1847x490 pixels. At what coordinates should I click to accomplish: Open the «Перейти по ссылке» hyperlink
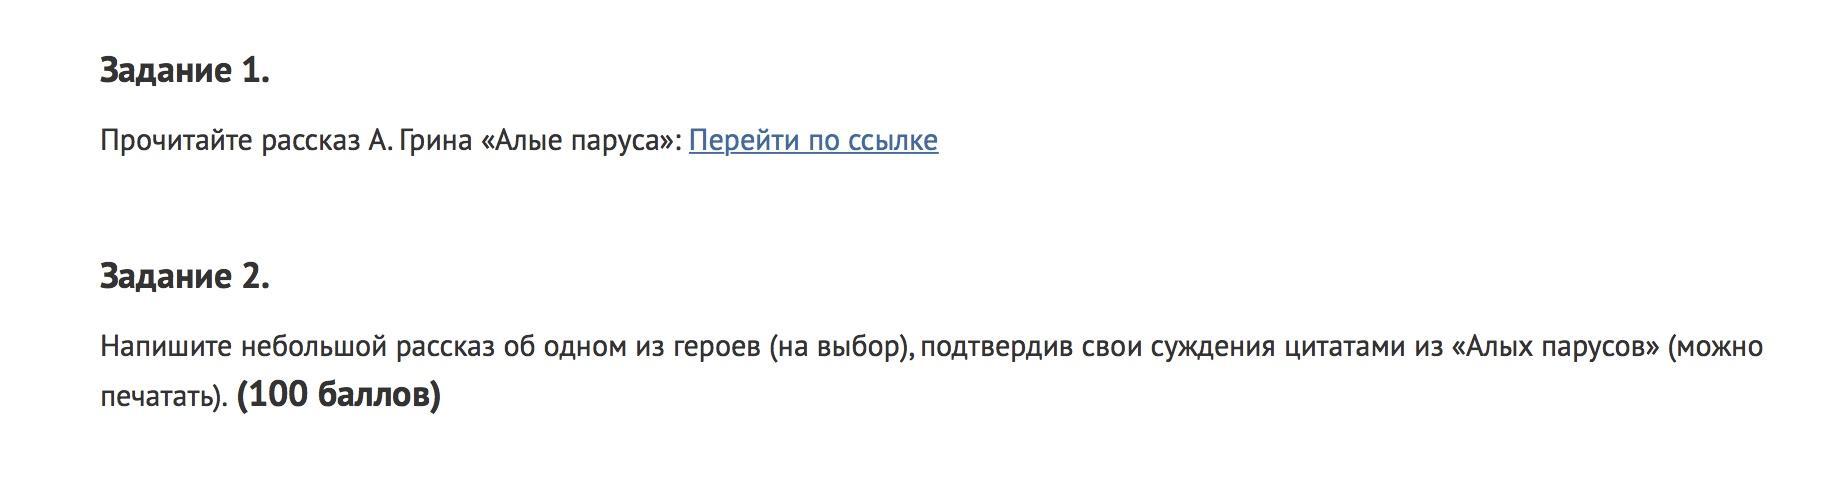pyautogui.click(x=813, y=140)
